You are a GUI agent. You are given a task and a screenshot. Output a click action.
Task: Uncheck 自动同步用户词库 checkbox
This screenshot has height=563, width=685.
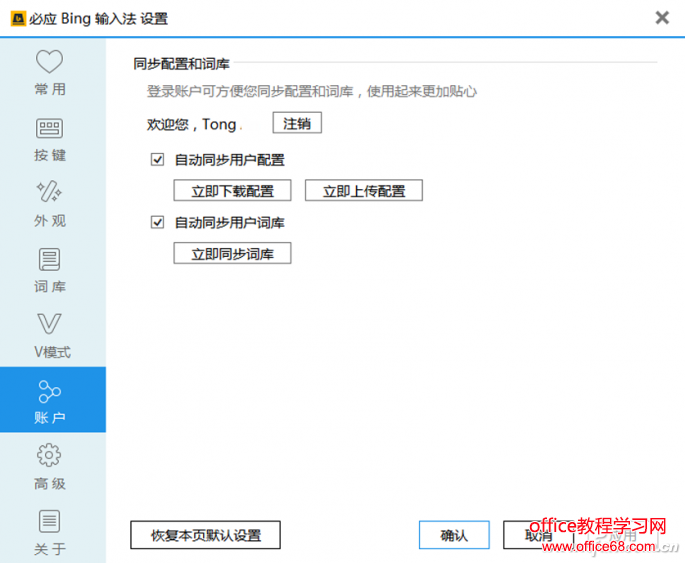[157, 222]
